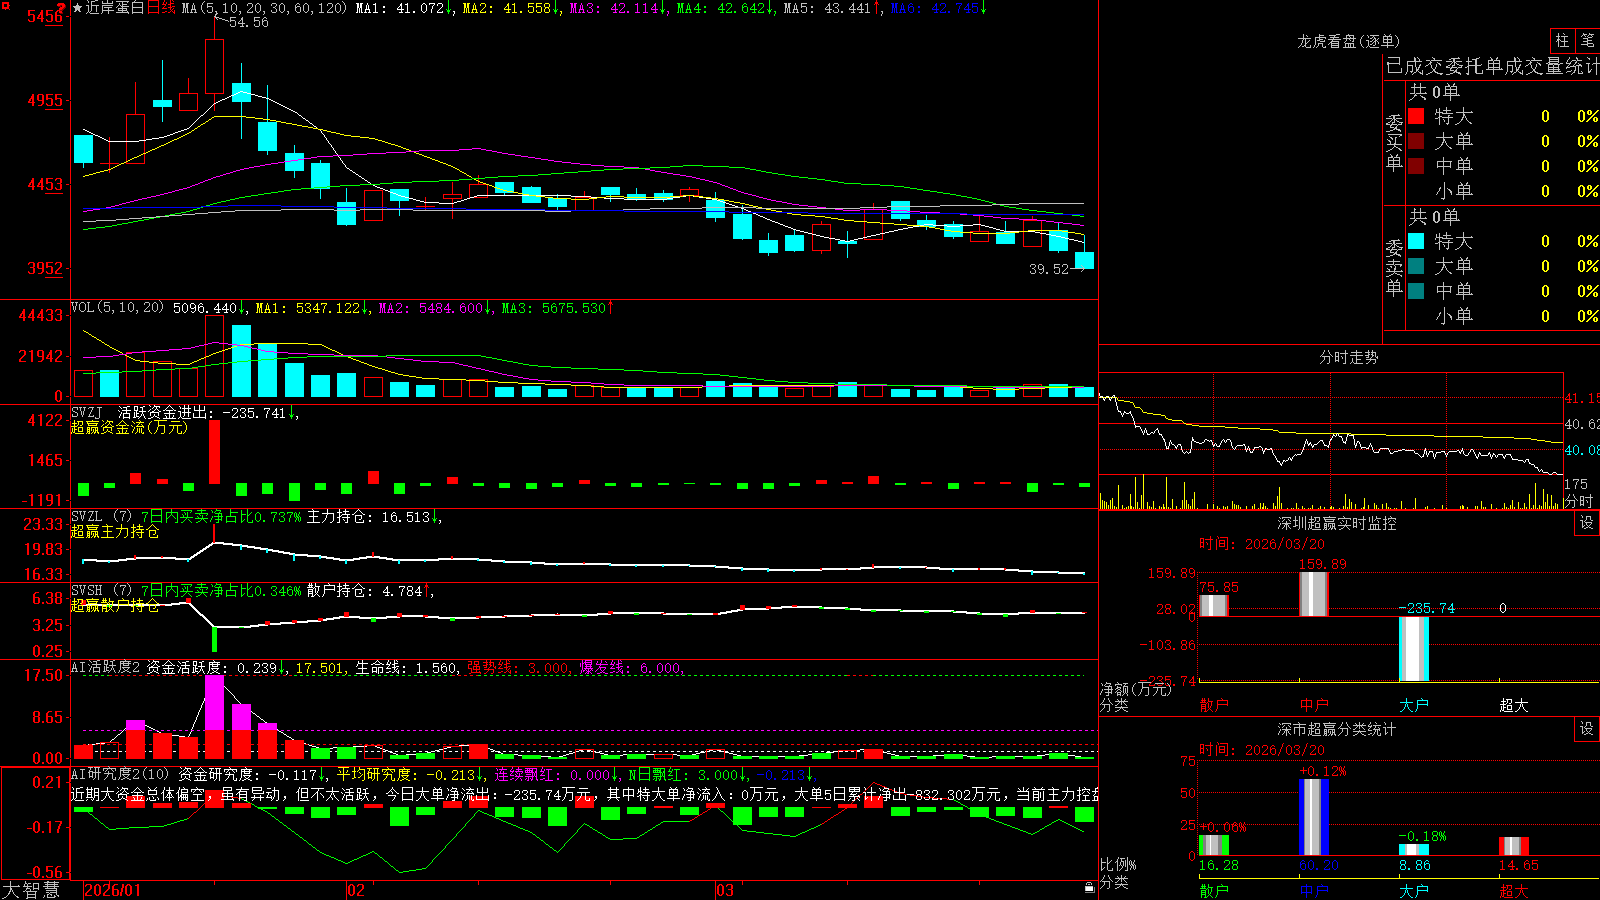Click the SVSH (7) indicator label
1600x900 pixels.
(x=101, y=590)
